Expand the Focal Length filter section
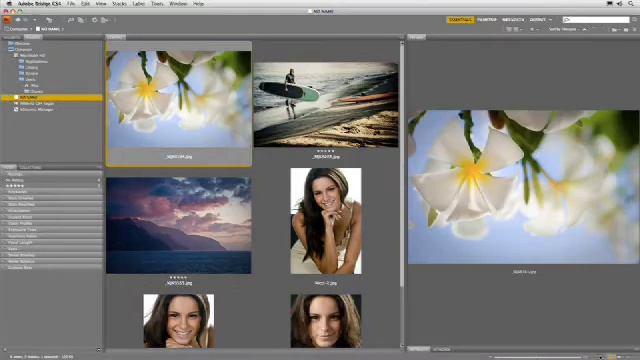Image resolution: width=640 pixels, height=360 pixels. click(x=52, y=242)
